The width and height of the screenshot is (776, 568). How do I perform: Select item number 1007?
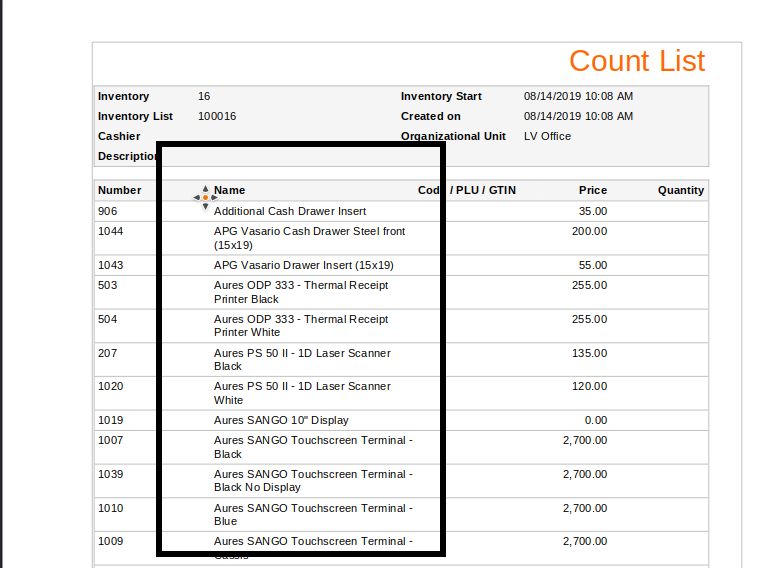(x=110, y=440)
